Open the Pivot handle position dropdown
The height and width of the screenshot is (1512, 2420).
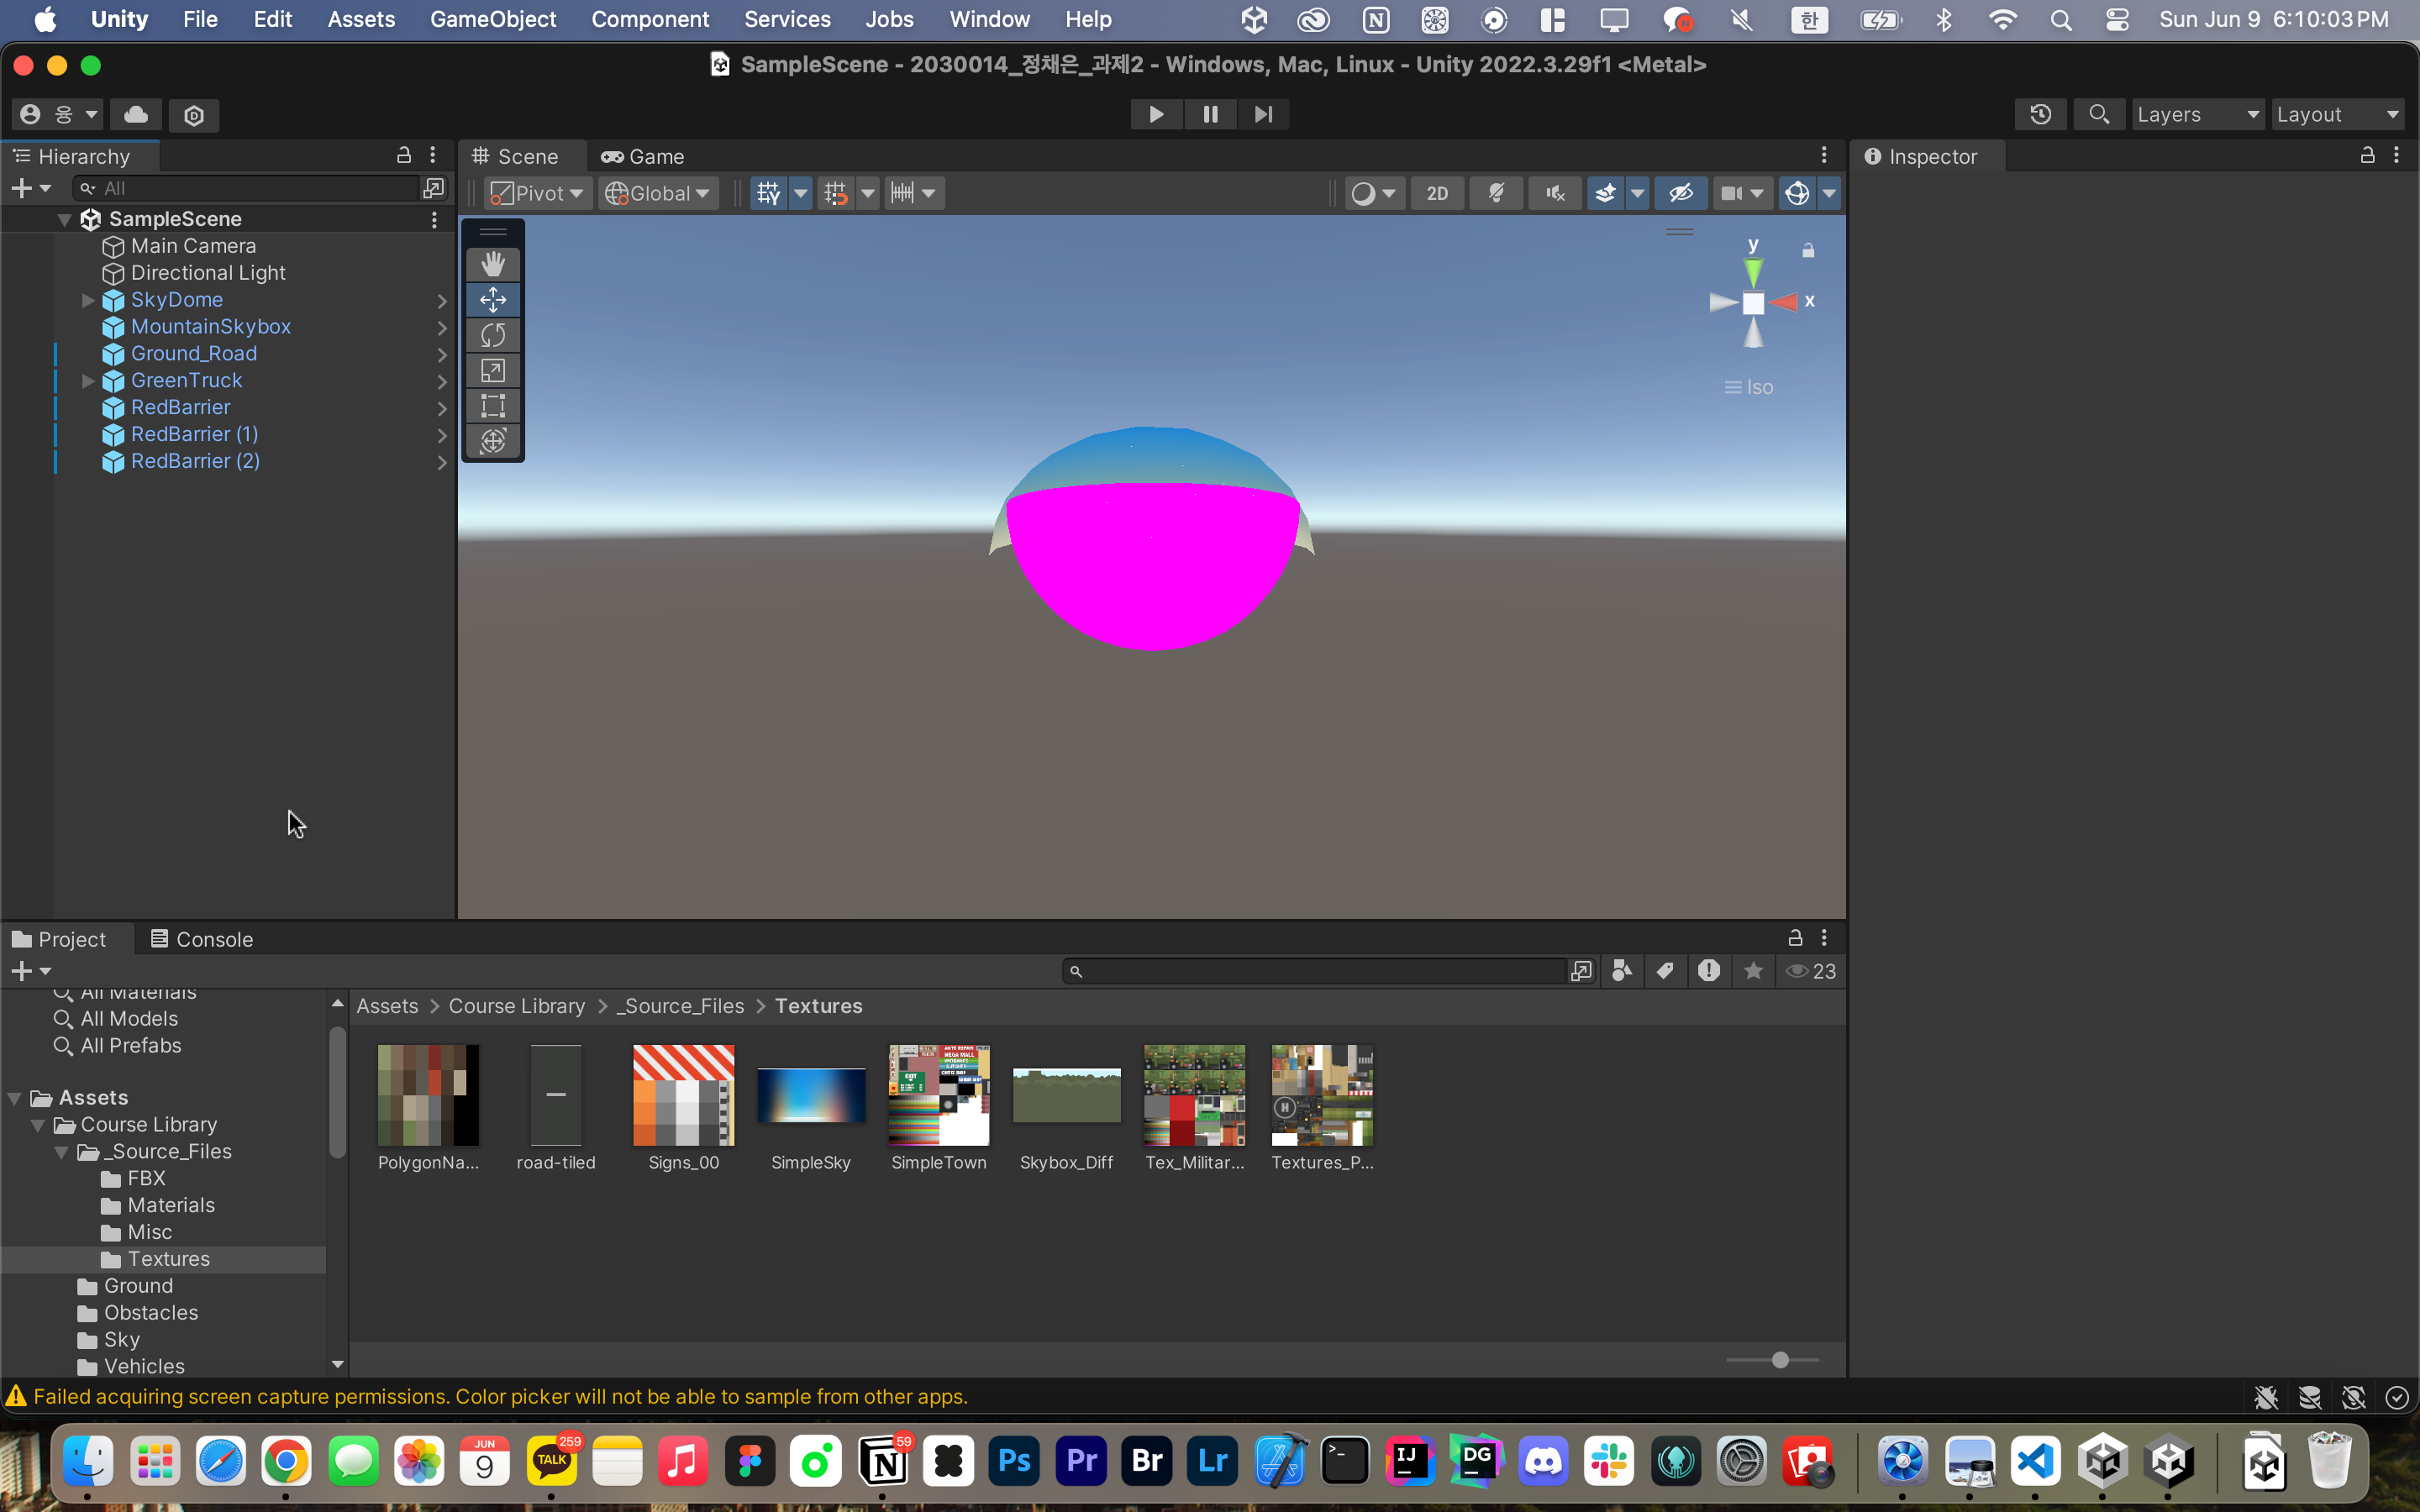[x=538, y=193]
